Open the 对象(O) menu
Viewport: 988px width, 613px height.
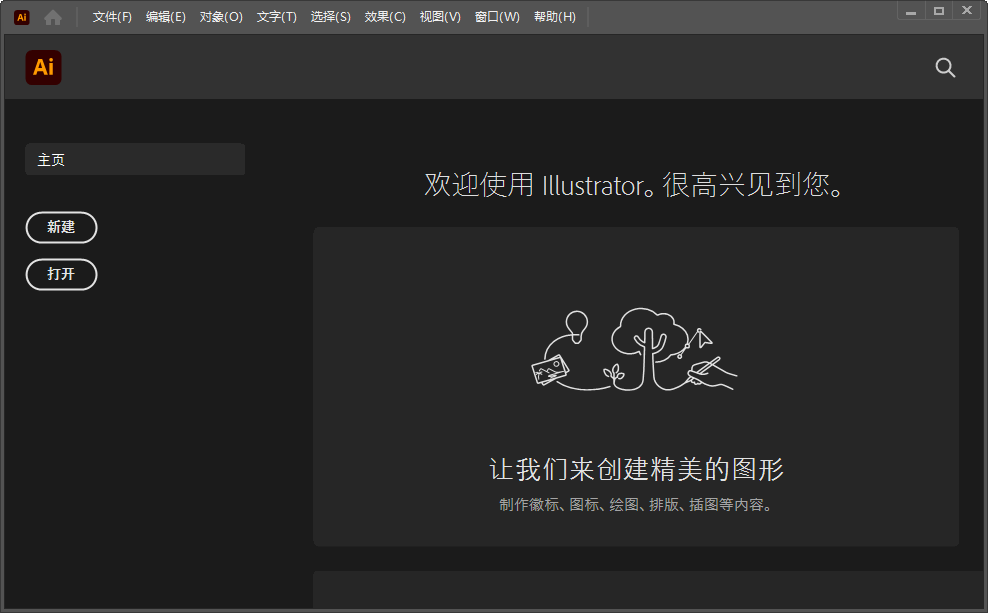220,16
